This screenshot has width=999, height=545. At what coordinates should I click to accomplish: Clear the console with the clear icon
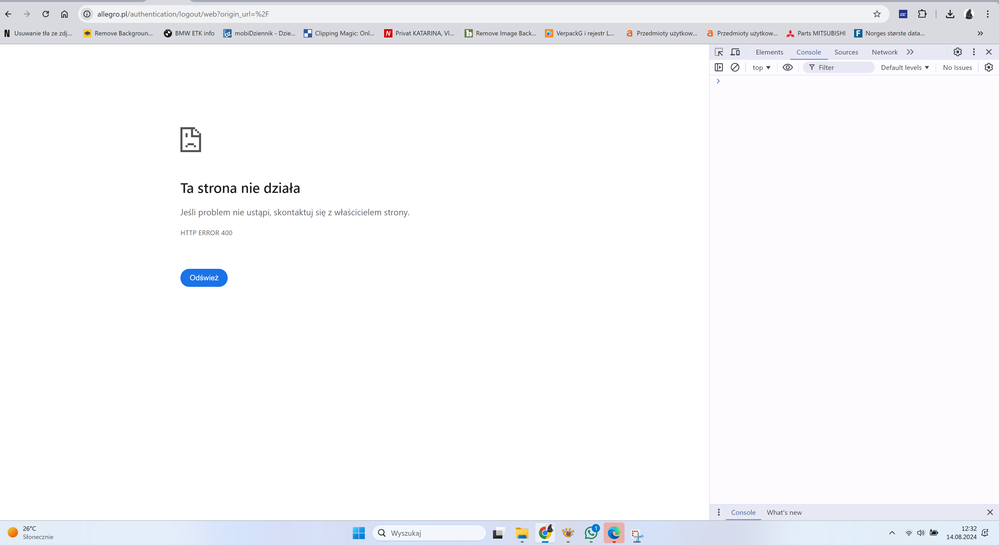735,68
